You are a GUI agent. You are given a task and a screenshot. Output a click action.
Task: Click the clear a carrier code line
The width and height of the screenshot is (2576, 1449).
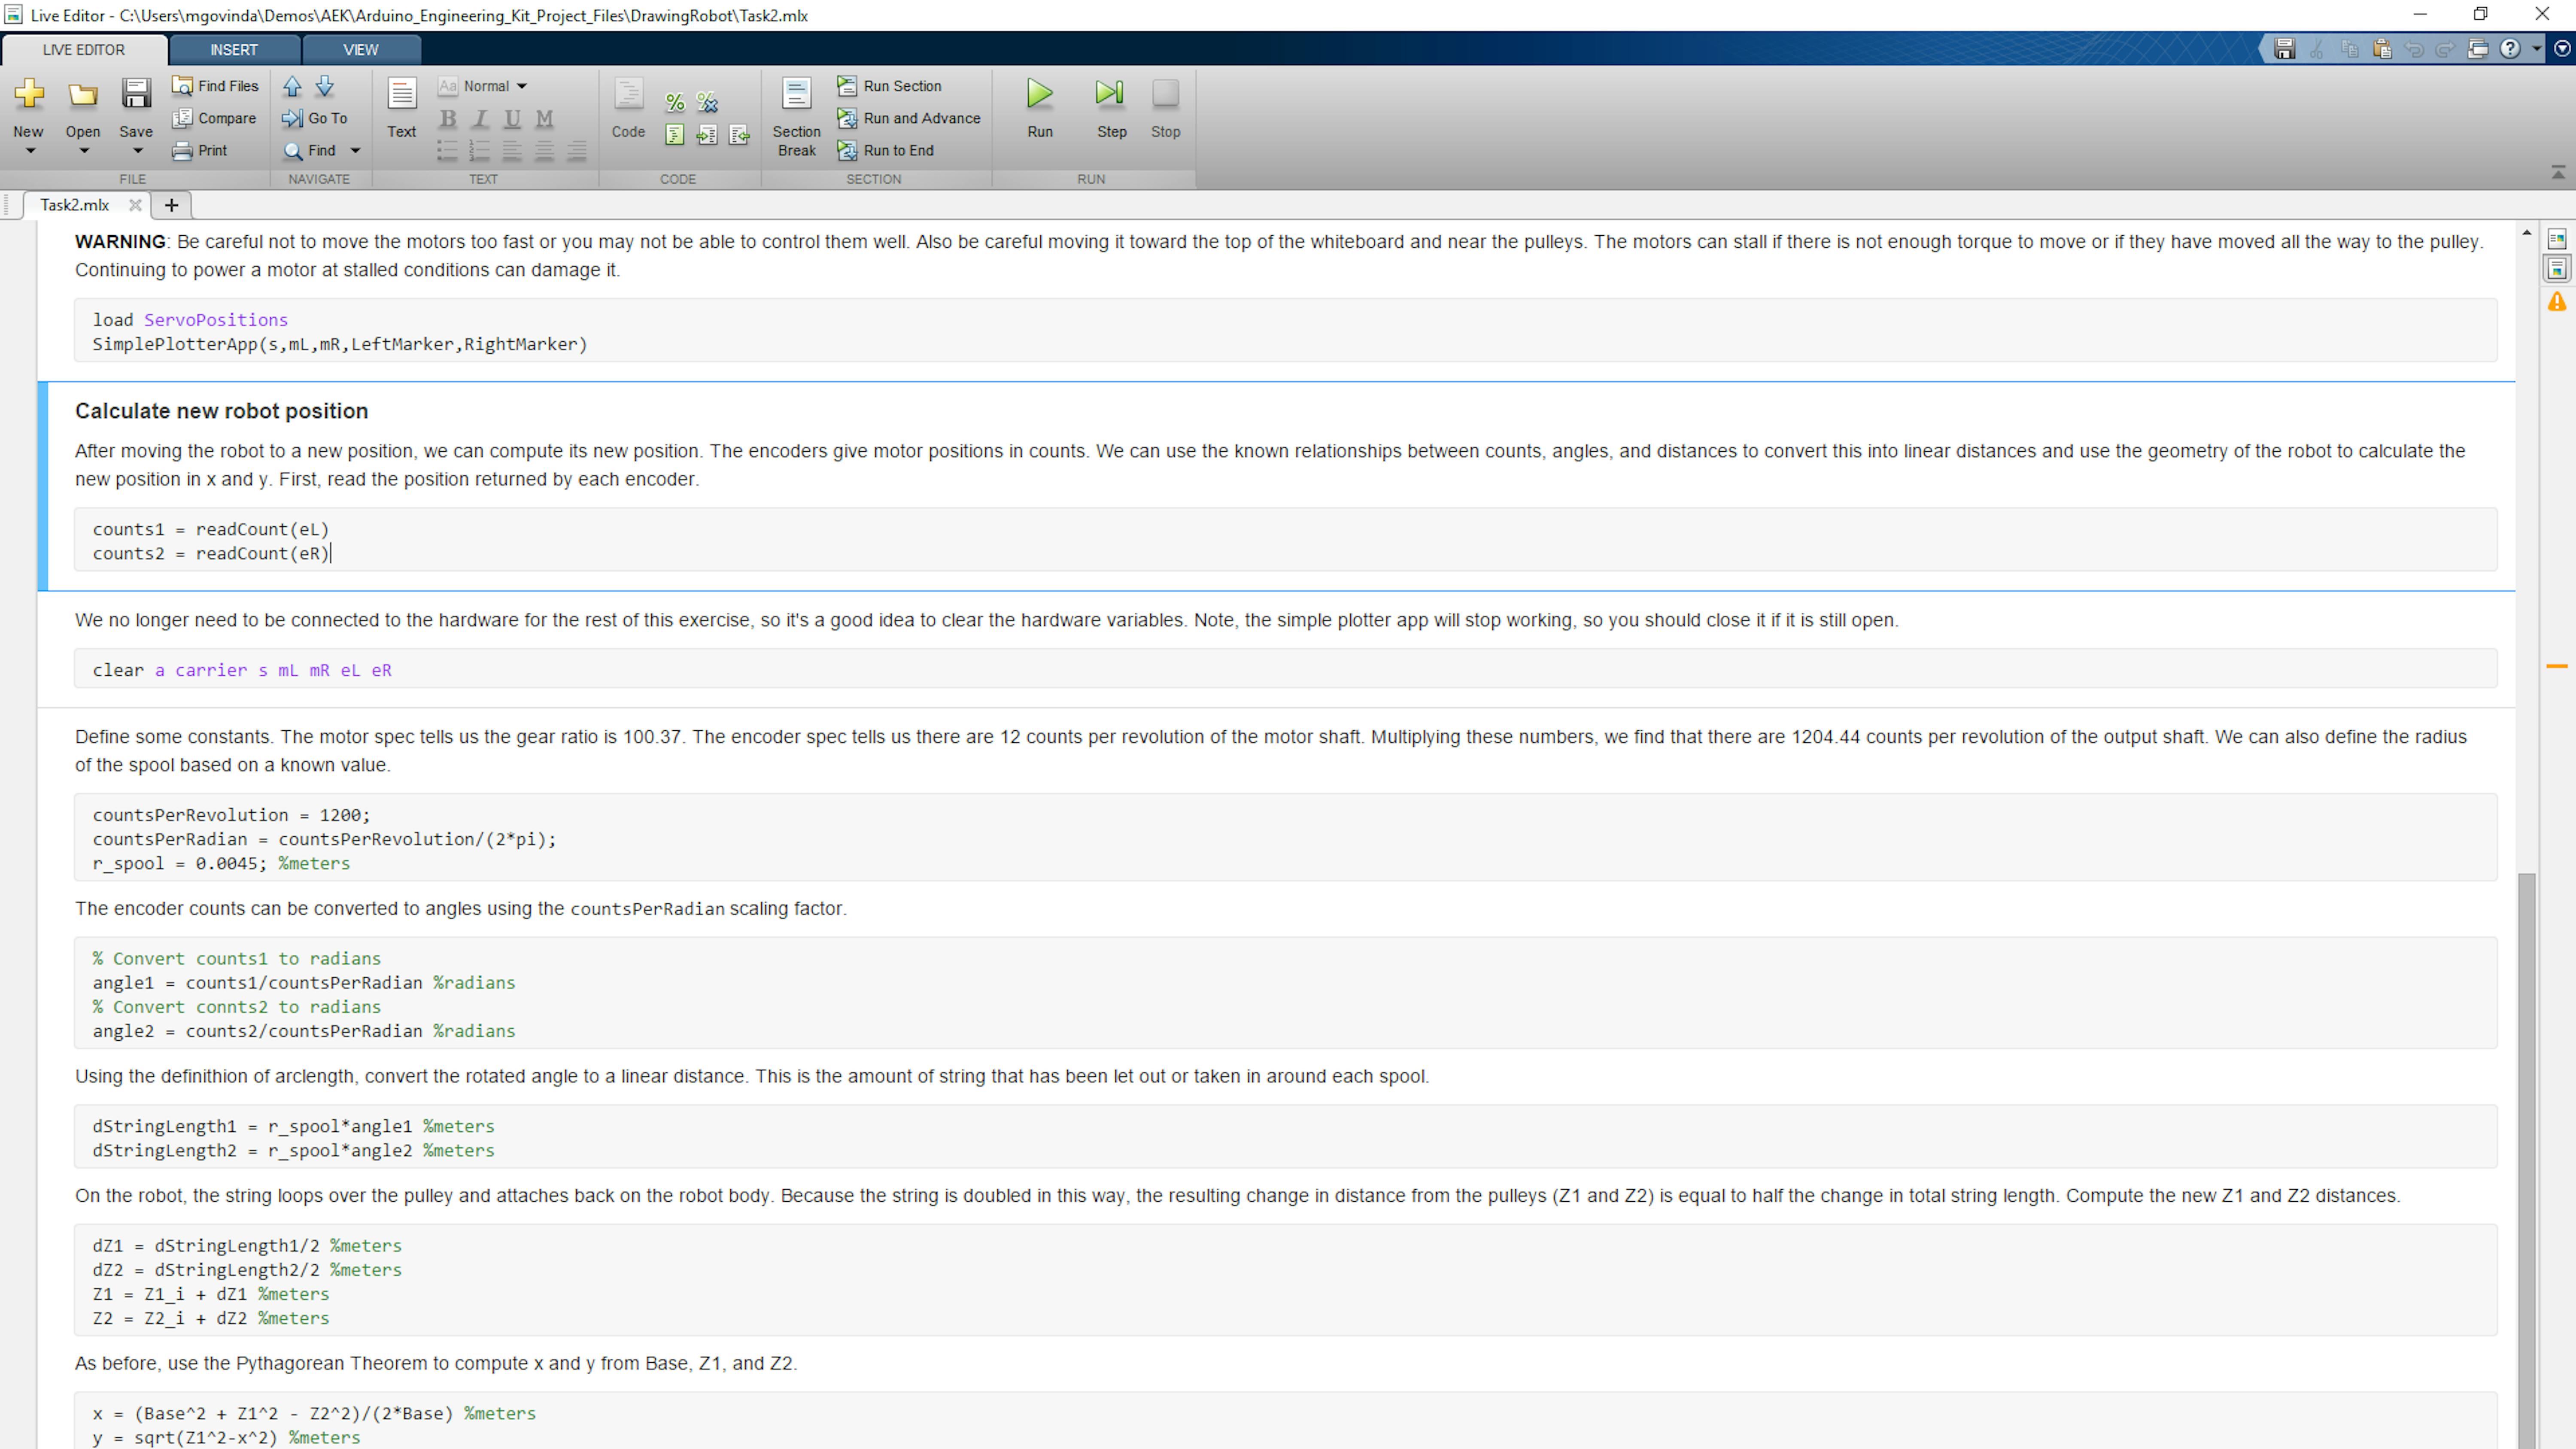tap(242, 670)
